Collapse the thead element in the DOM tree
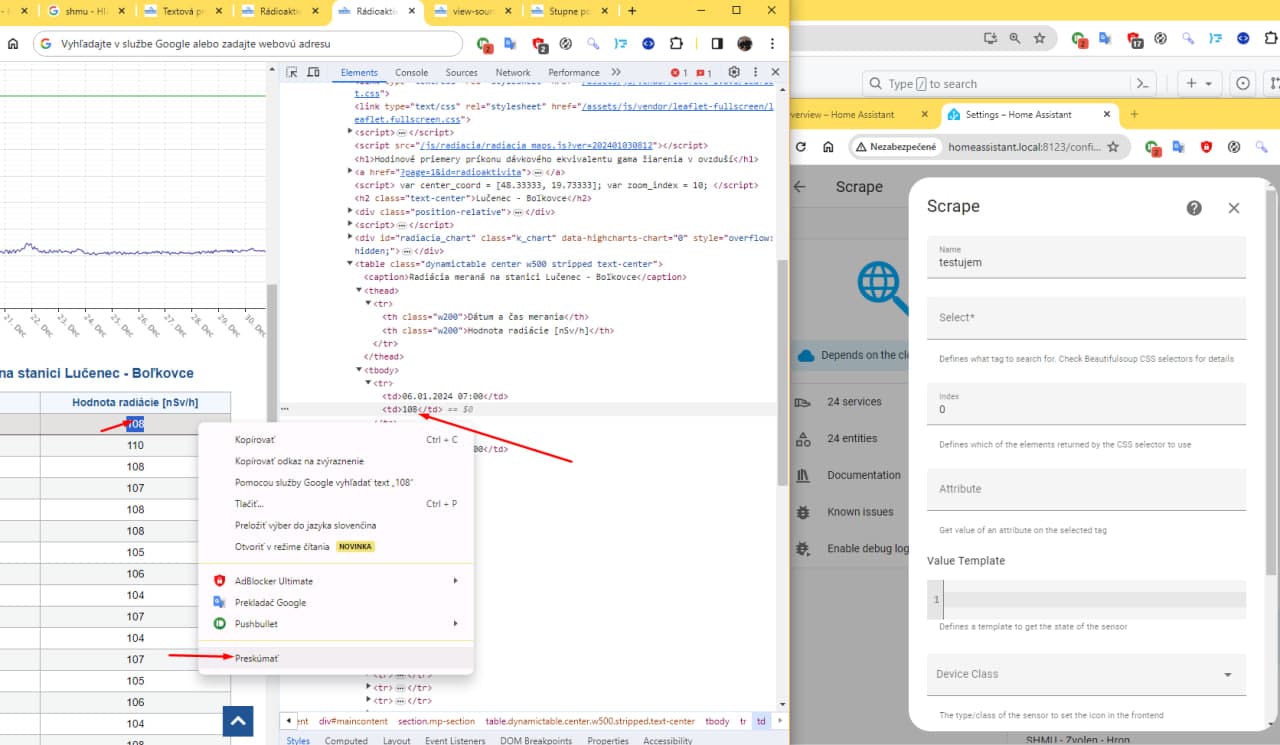This screenshot has height=745, width=1280. point(360,289)
